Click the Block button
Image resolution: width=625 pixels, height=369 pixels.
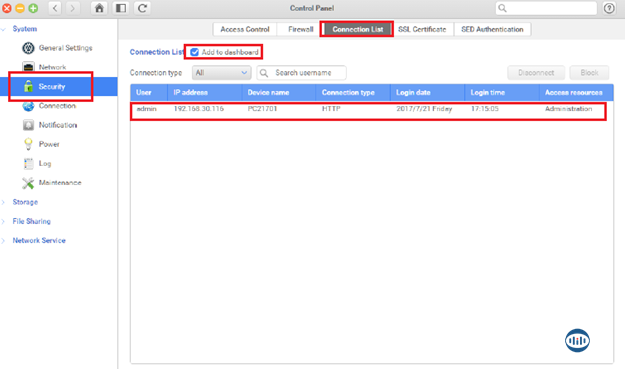[x=589, y=73]
